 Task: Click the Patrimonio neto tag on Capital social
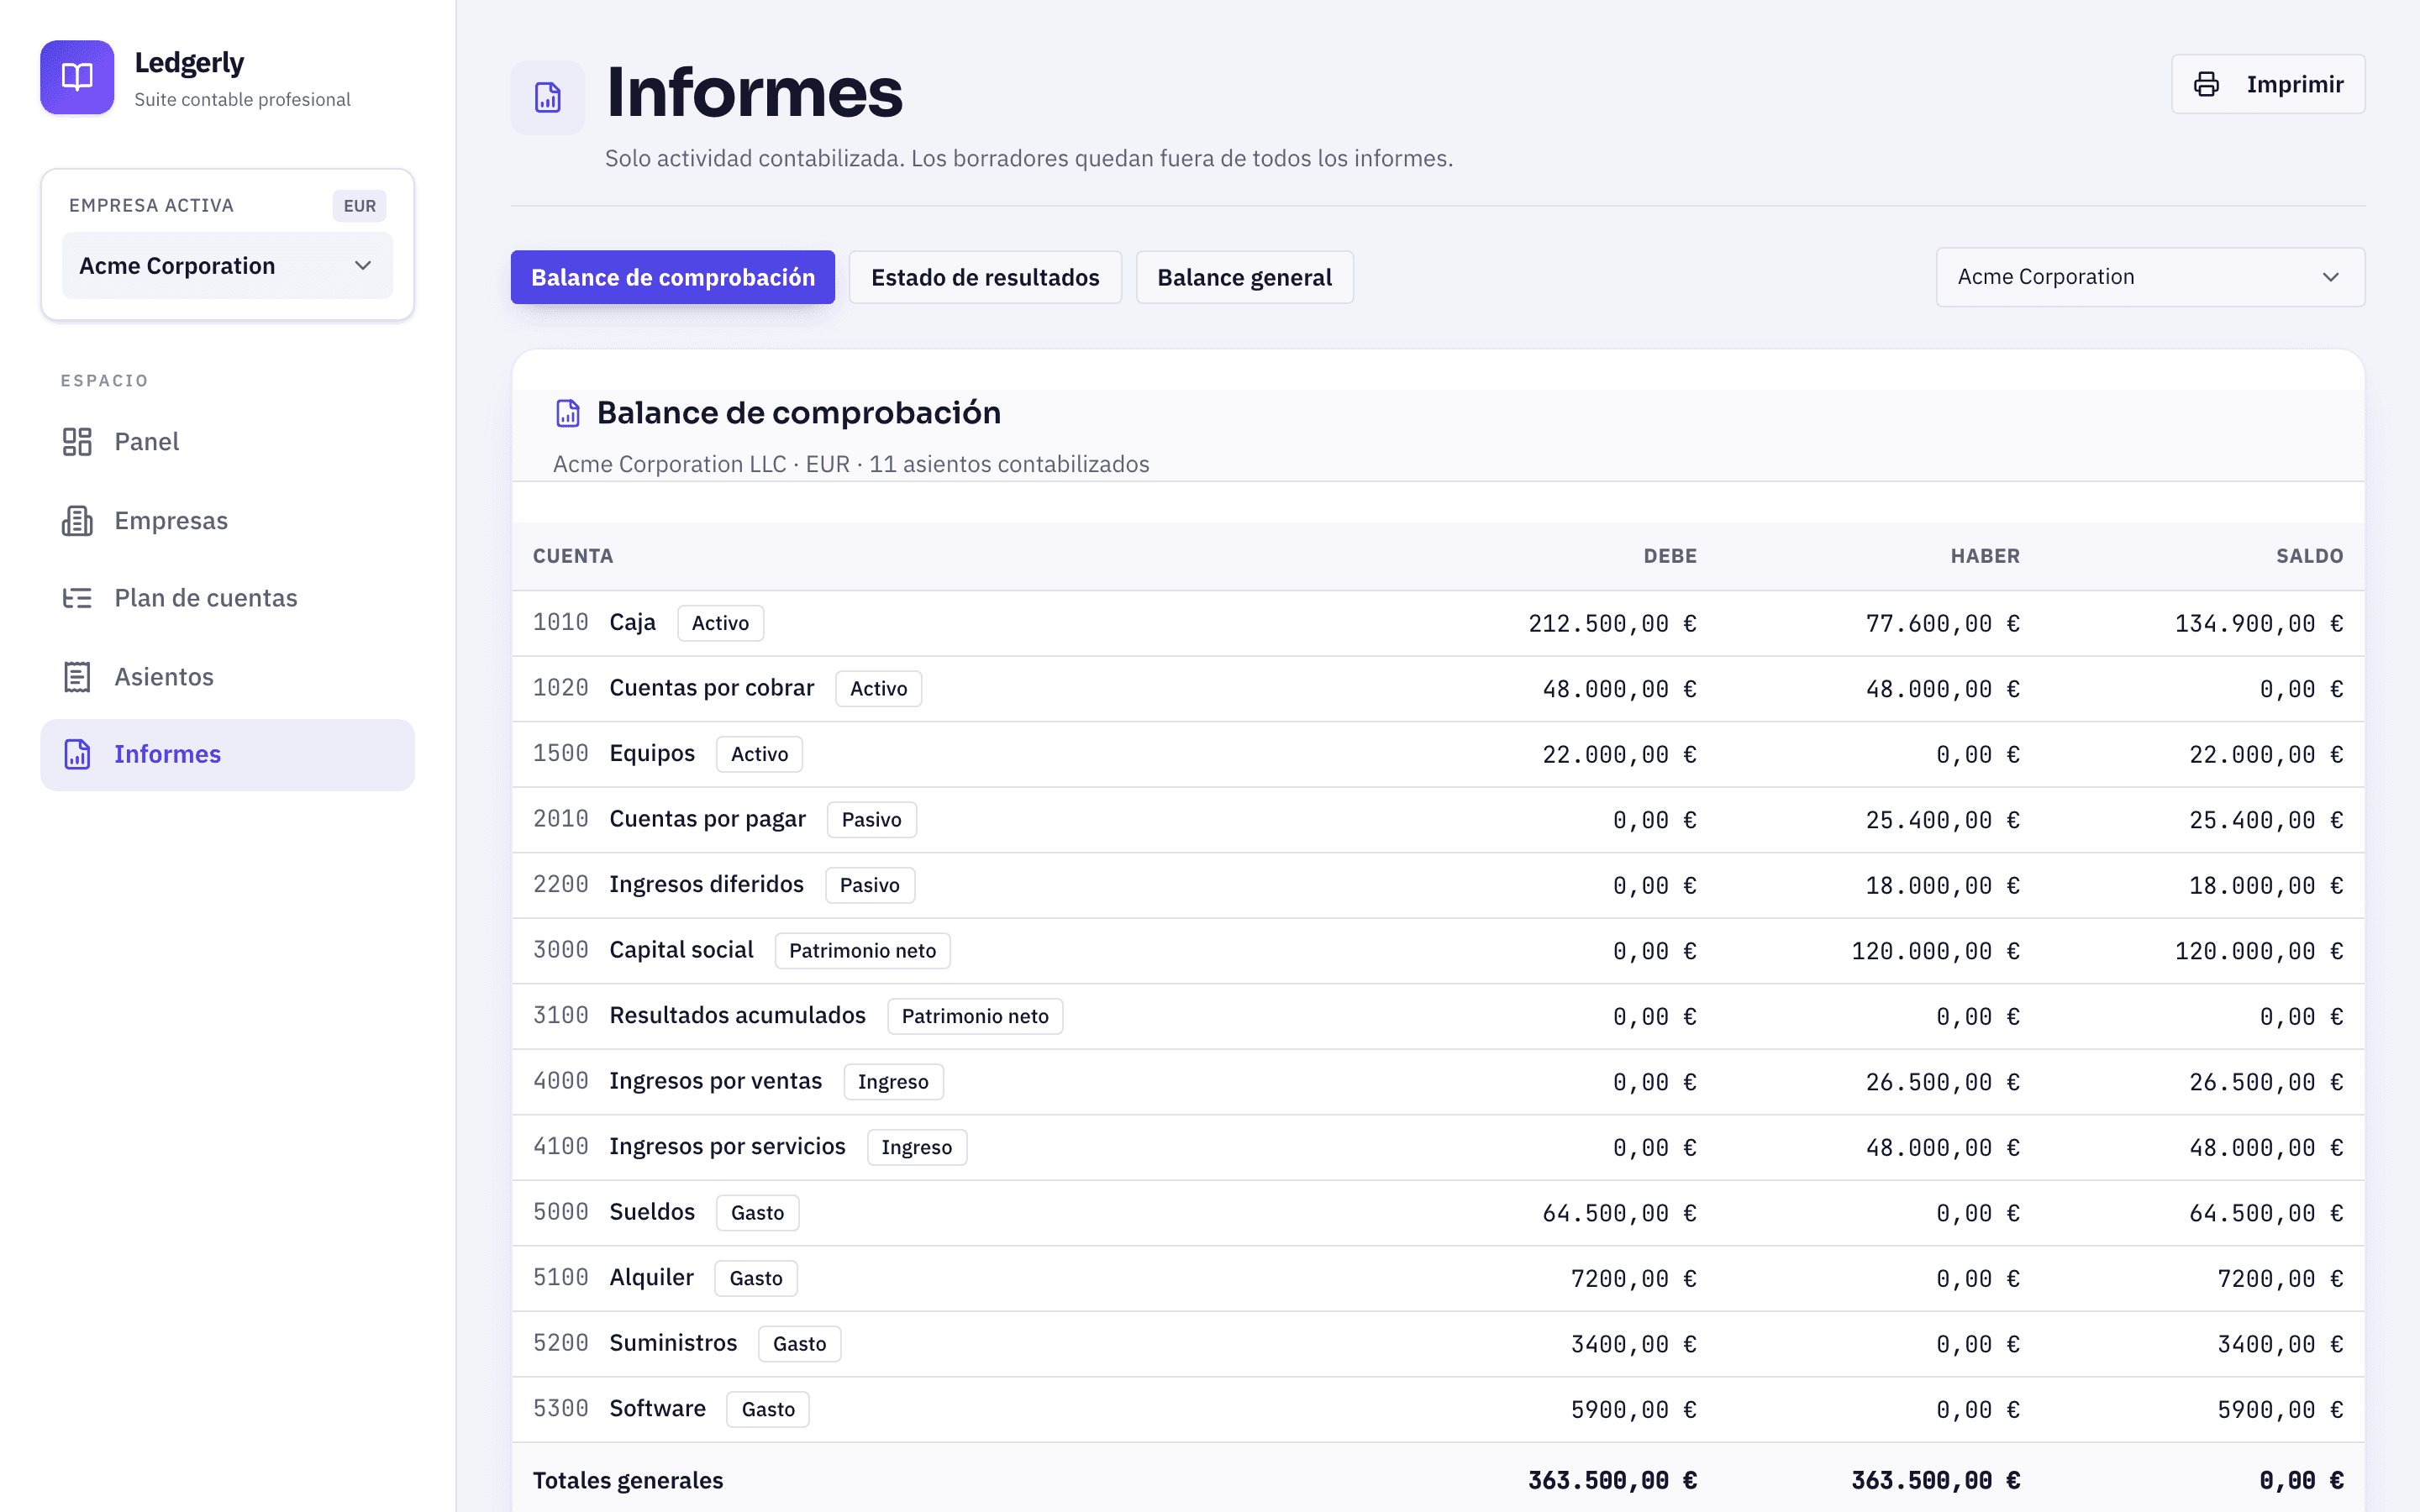862,951
